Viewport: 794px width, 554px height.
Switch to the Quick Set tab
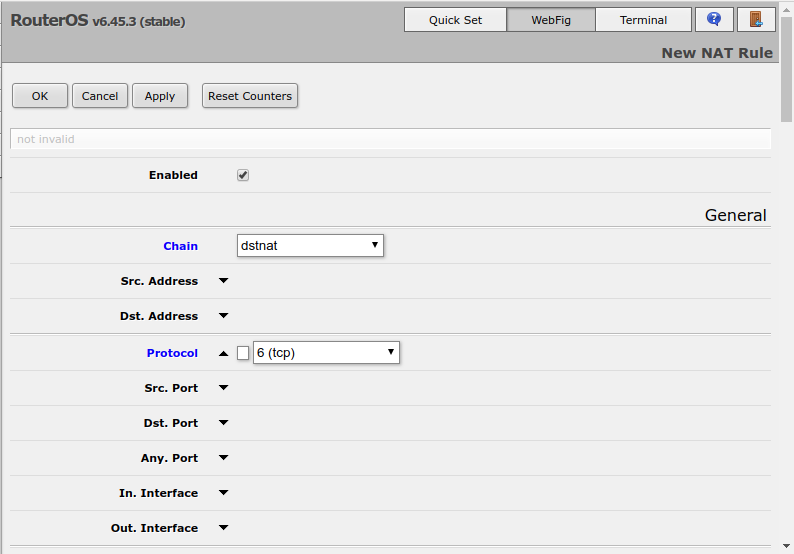[455, 20]
